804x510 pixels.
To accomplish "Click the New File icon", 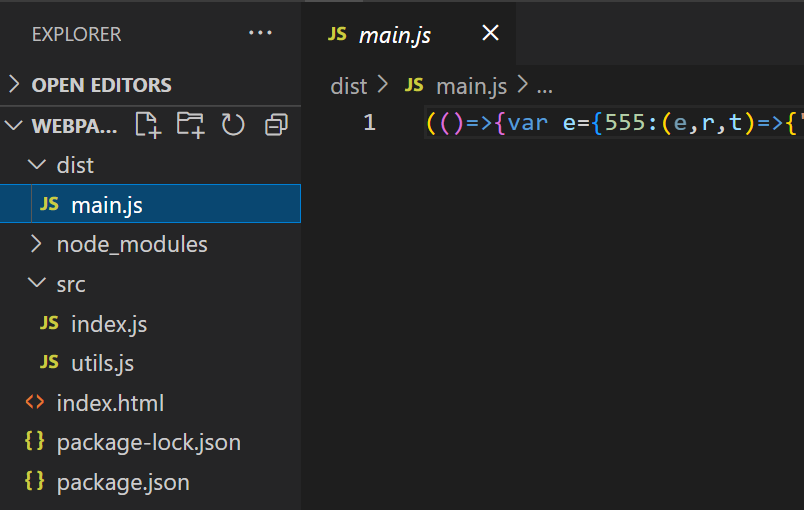I will (x=148, y=125).
